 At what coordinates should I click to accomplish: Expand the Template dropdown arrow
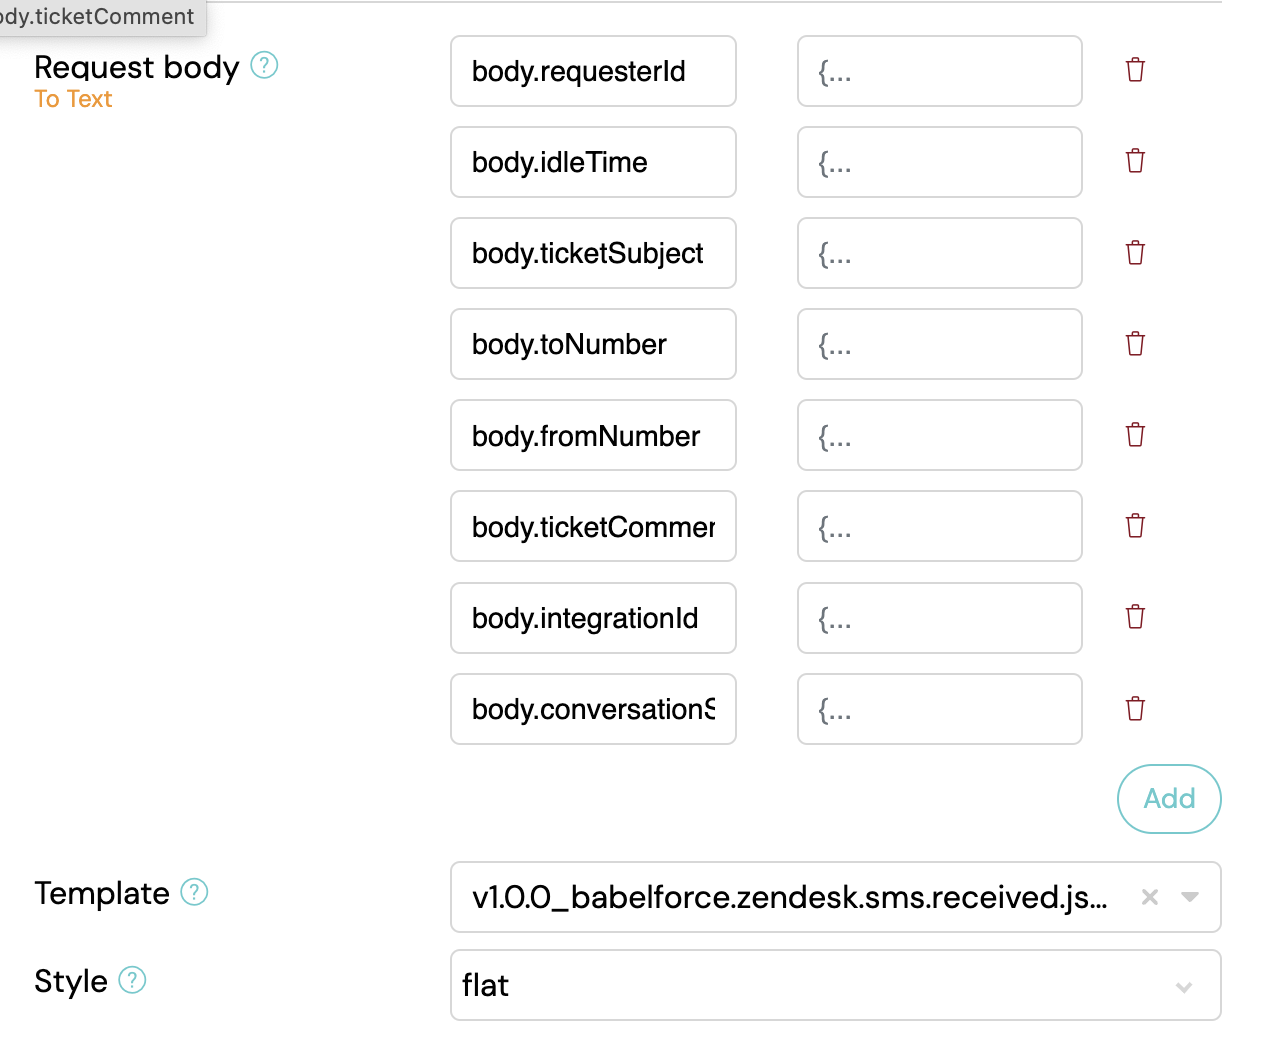point(1190,897)
